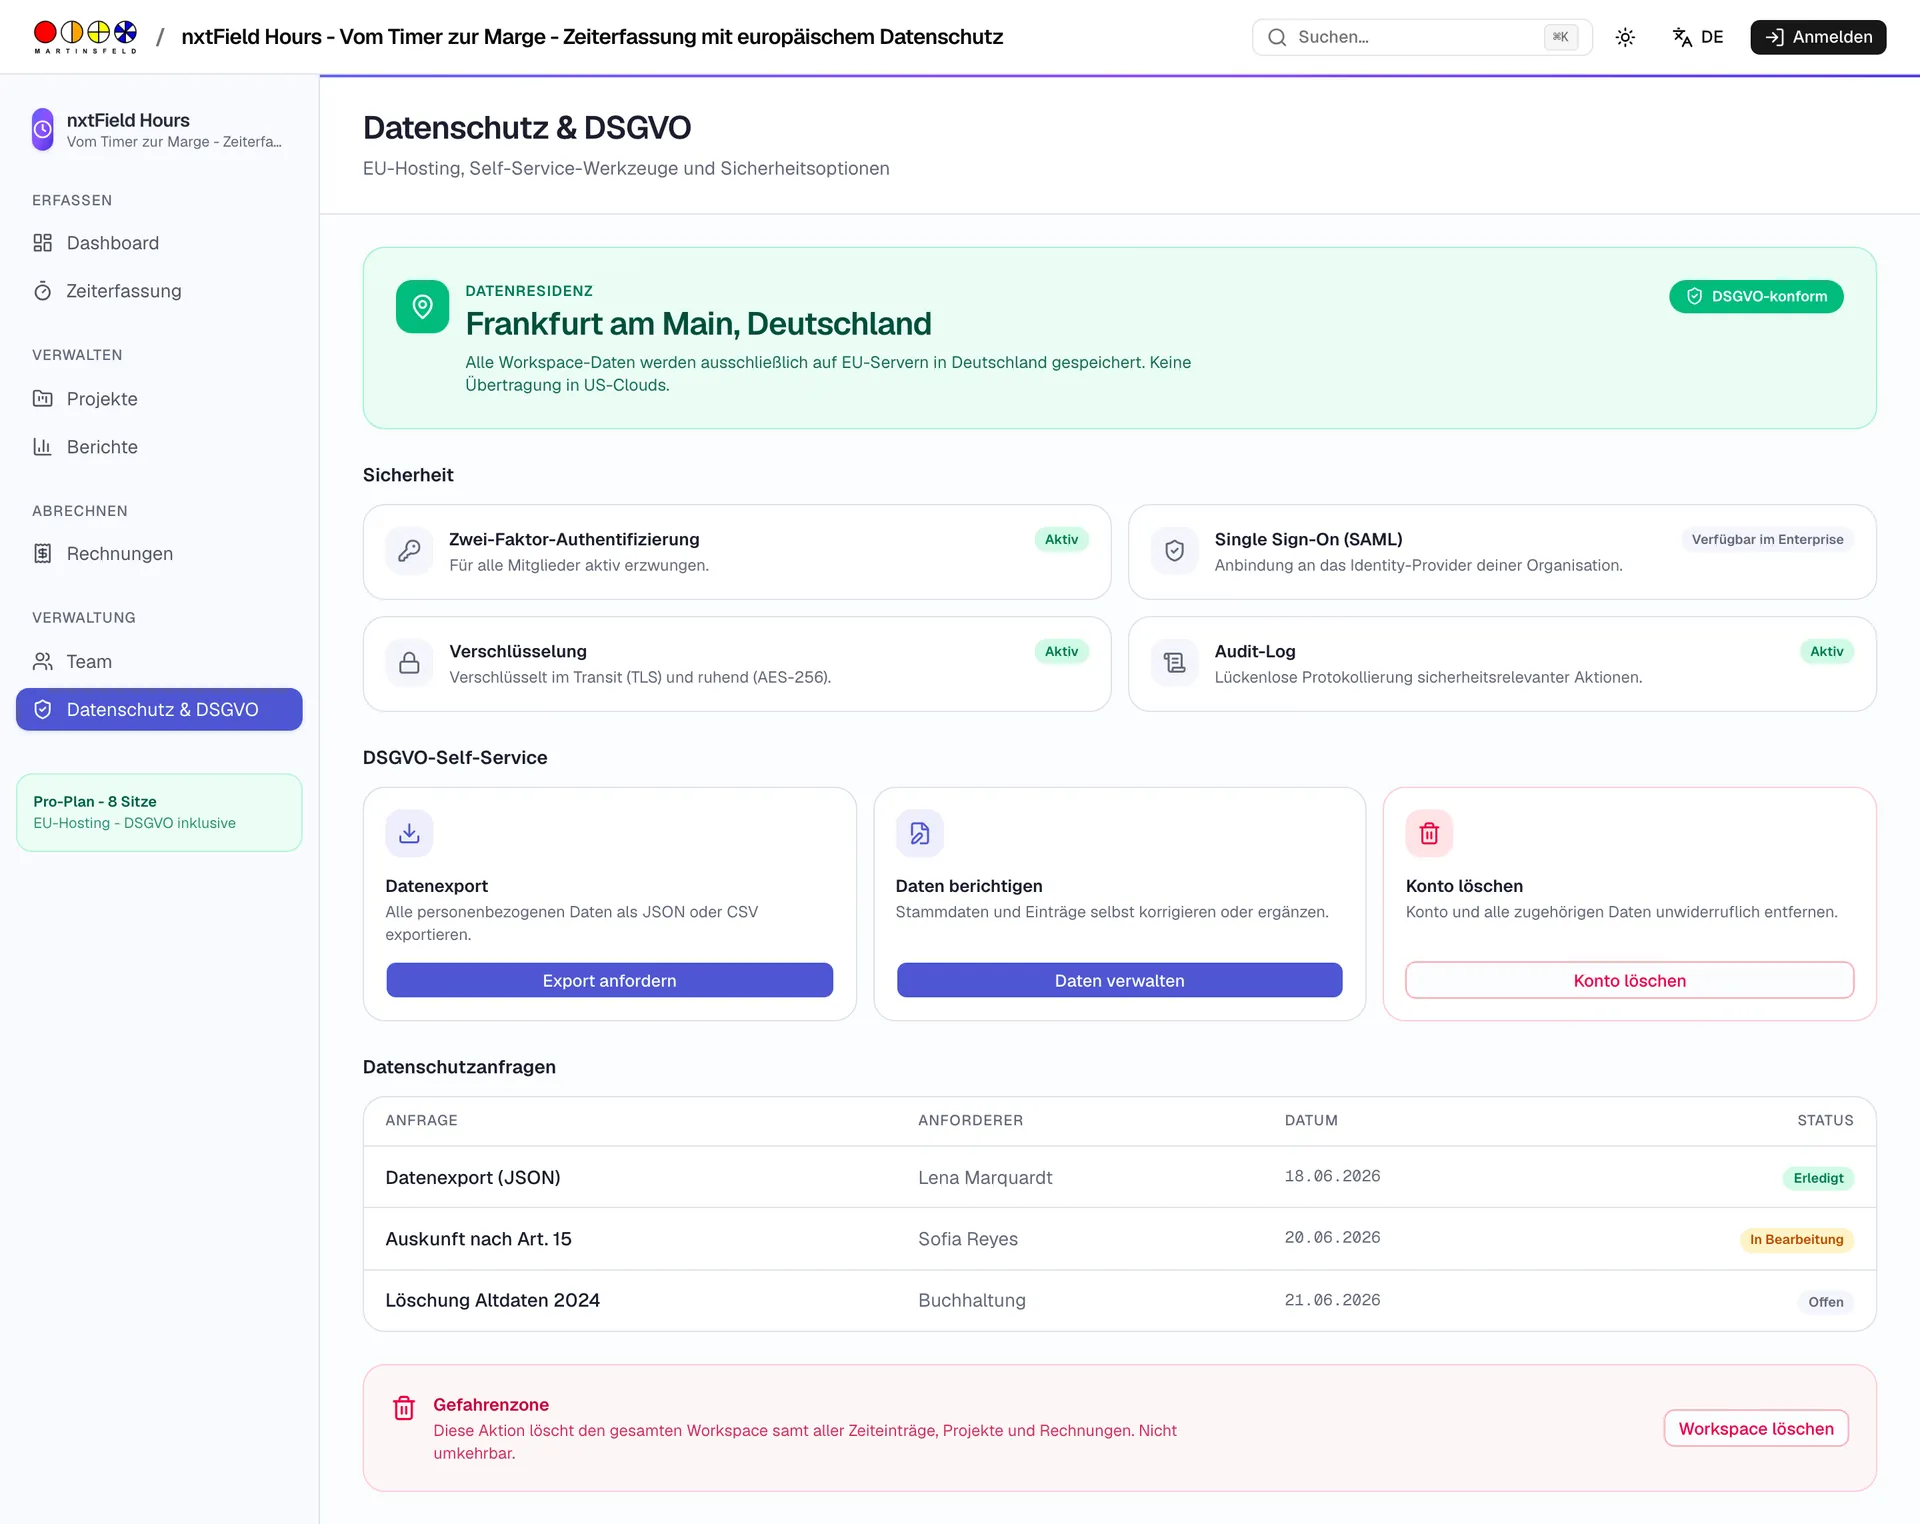The height and width of the screenshot is (1524, 1920).
Task: Click Aktiv badge on Verschlüsselung card
Action: (1061, 651)
